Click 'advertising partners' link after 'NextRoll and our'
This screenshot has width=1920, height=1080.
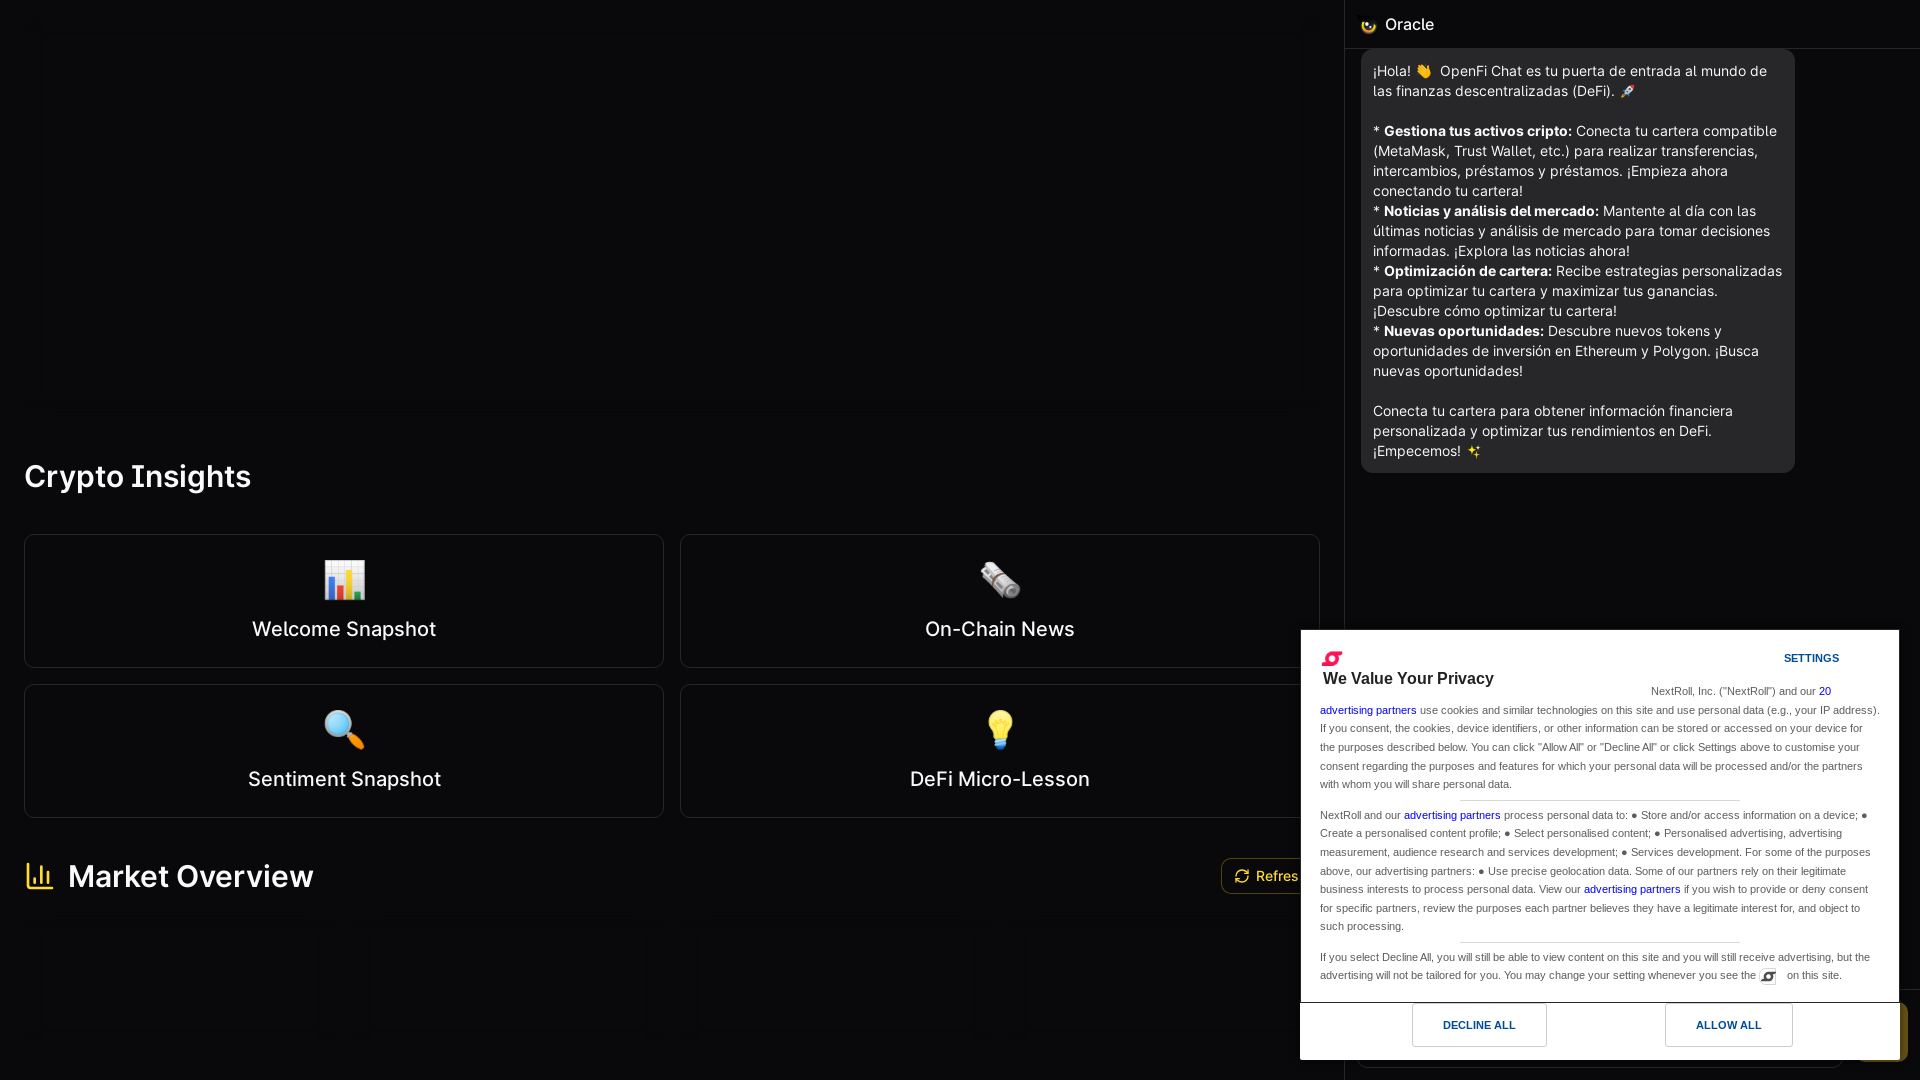coord(1451,815)
